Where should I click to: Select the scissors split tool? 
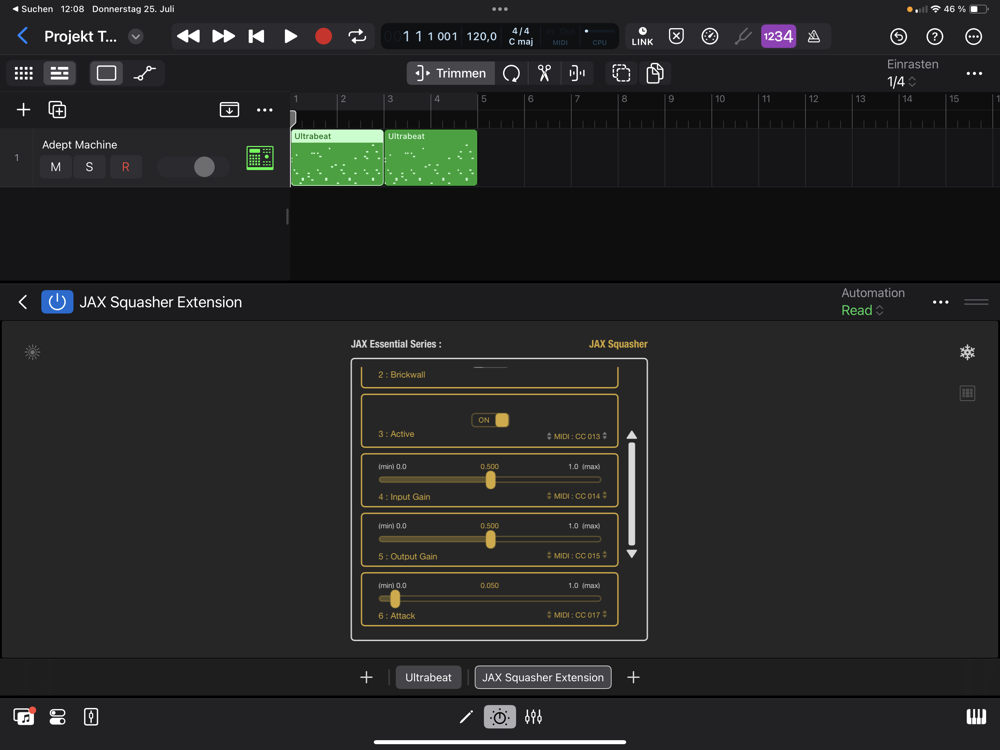pos(544,73)
